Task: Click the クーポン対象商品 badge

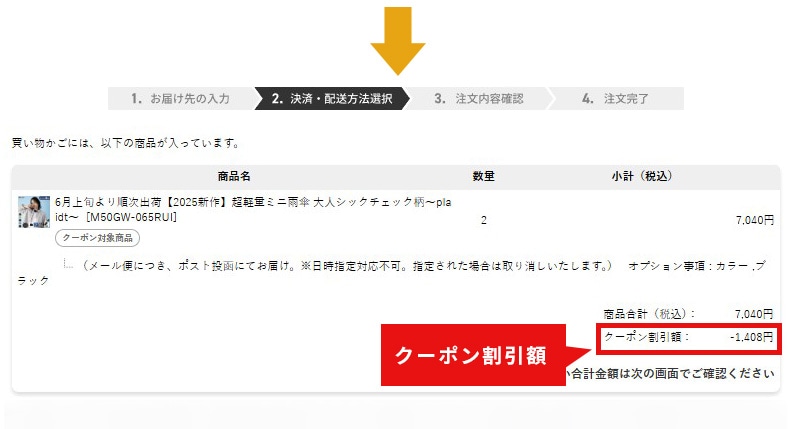Action: (97, 238)
